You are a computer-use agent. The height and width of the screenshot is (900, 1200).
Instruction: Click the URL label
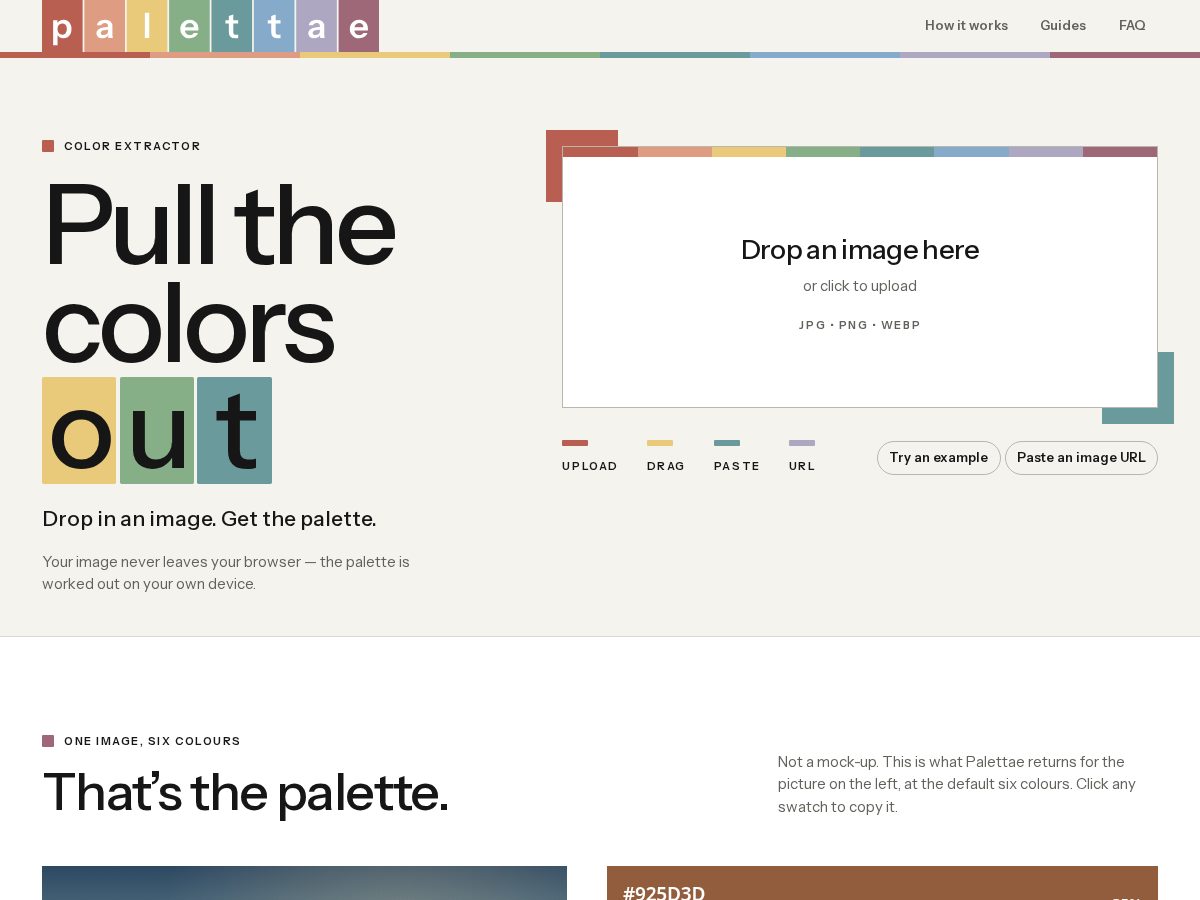[802, 466]
